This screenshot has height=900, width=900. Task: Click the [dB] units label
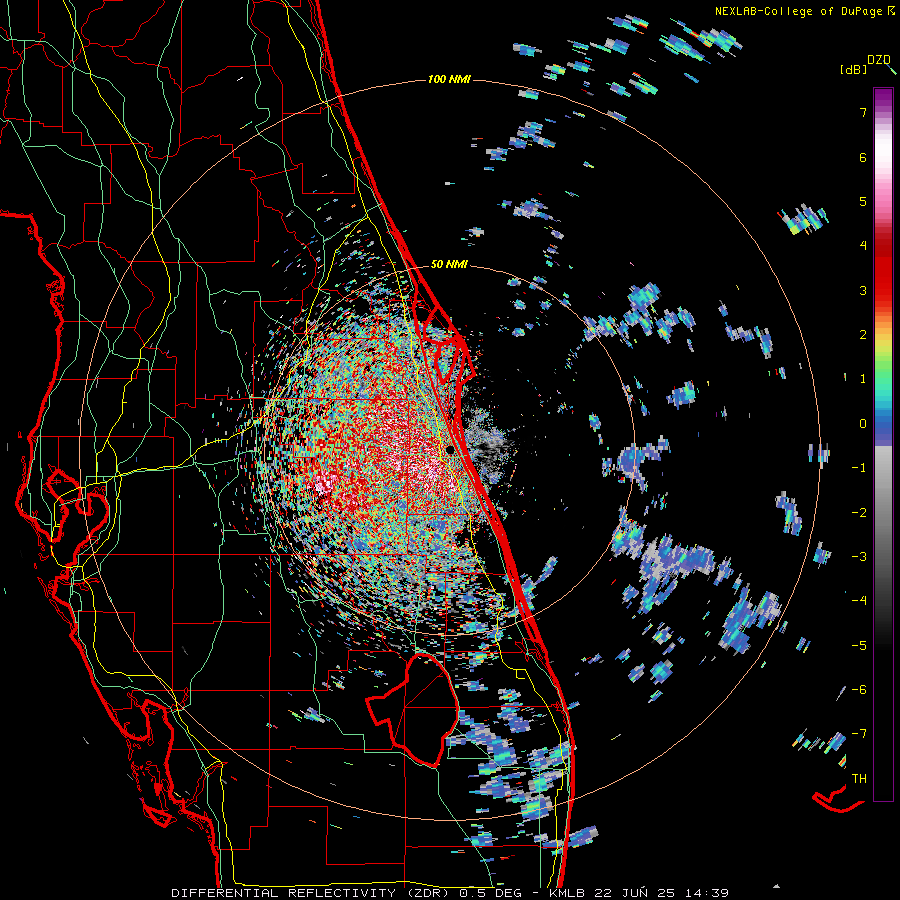coord(853,69)
